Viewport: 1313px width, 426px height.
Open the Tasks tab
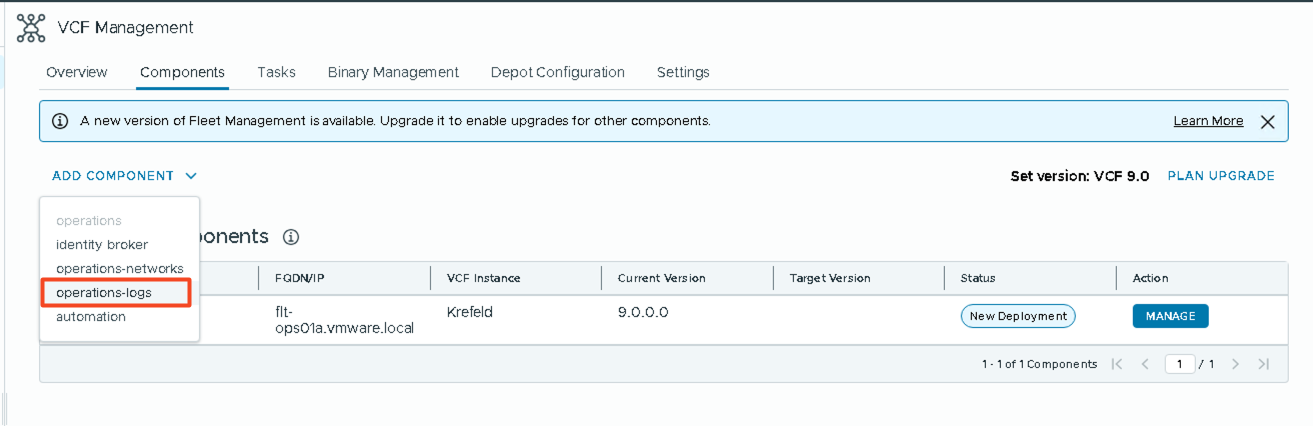276,72
